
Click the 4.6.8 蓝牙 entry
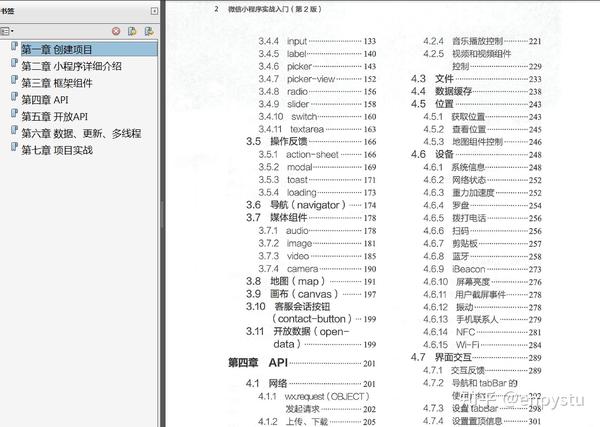(483, 256)
